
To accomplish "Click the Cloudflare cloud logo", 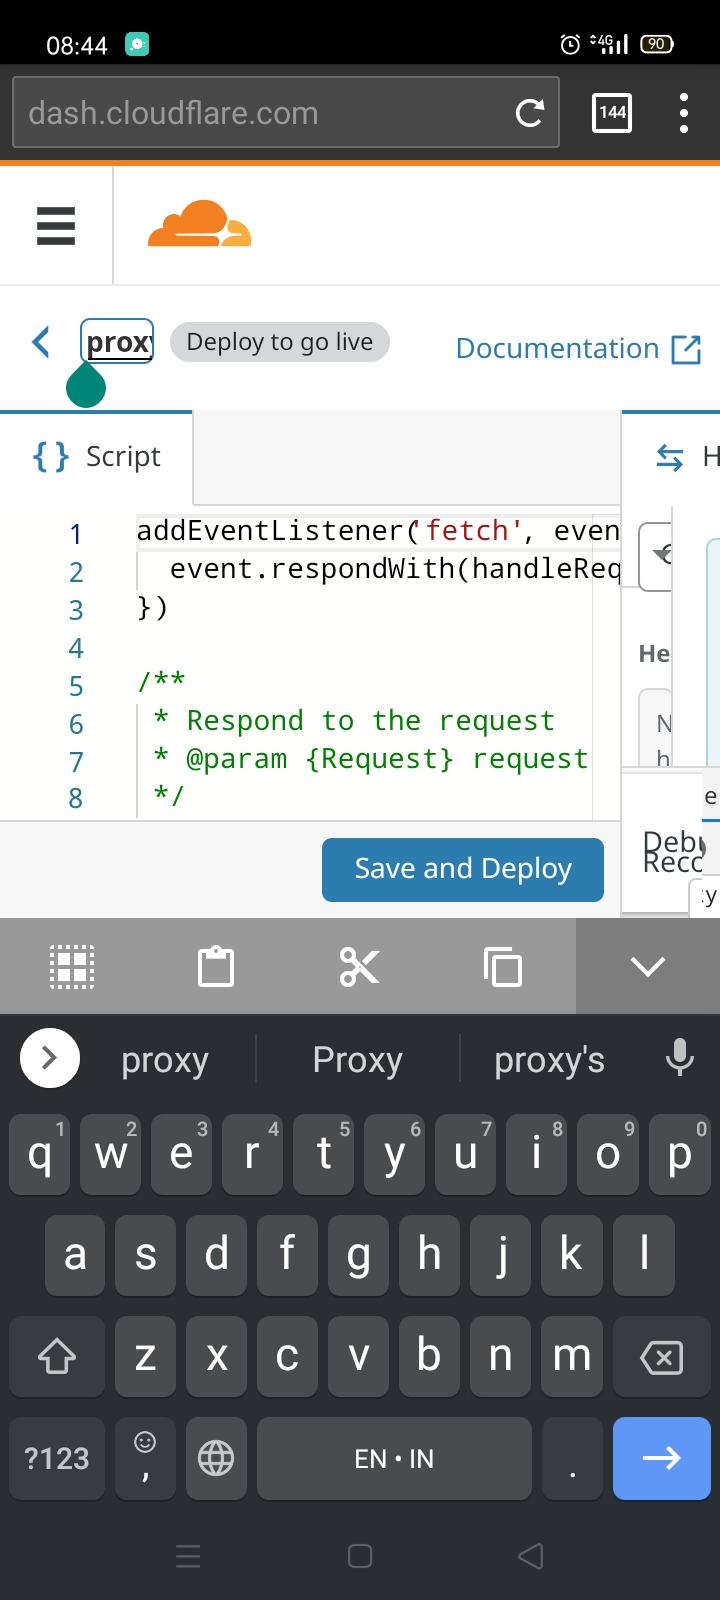I will [x=199, y=224].
